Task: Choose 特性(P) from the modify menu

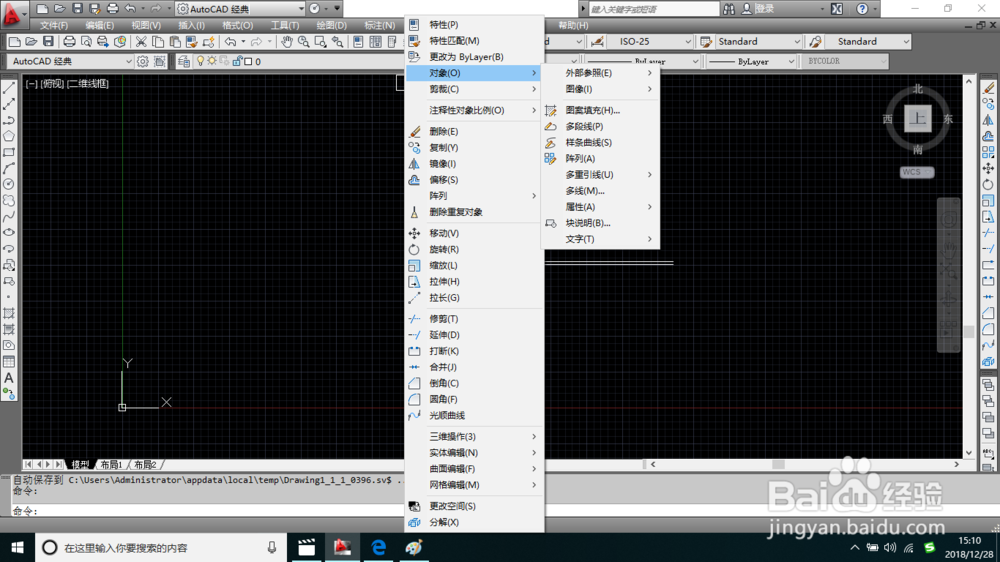Action: pos(474,24)
